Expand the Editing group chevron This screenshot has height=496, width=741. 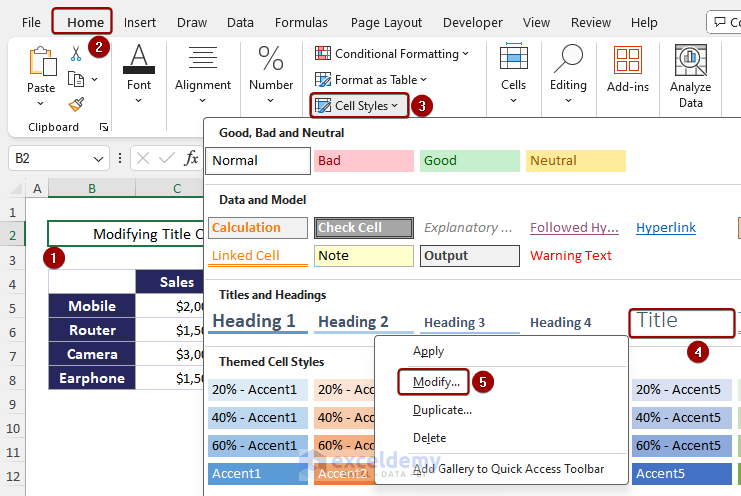pyautogui.click(x=569, y=101)
